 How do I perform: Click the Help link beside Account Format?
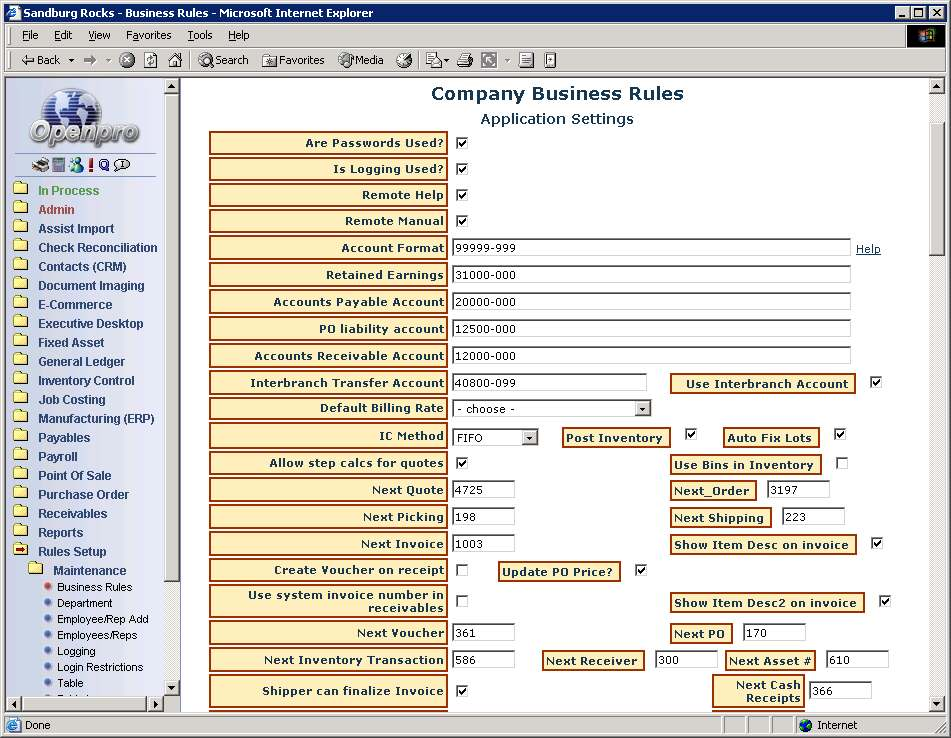[868, 249]
